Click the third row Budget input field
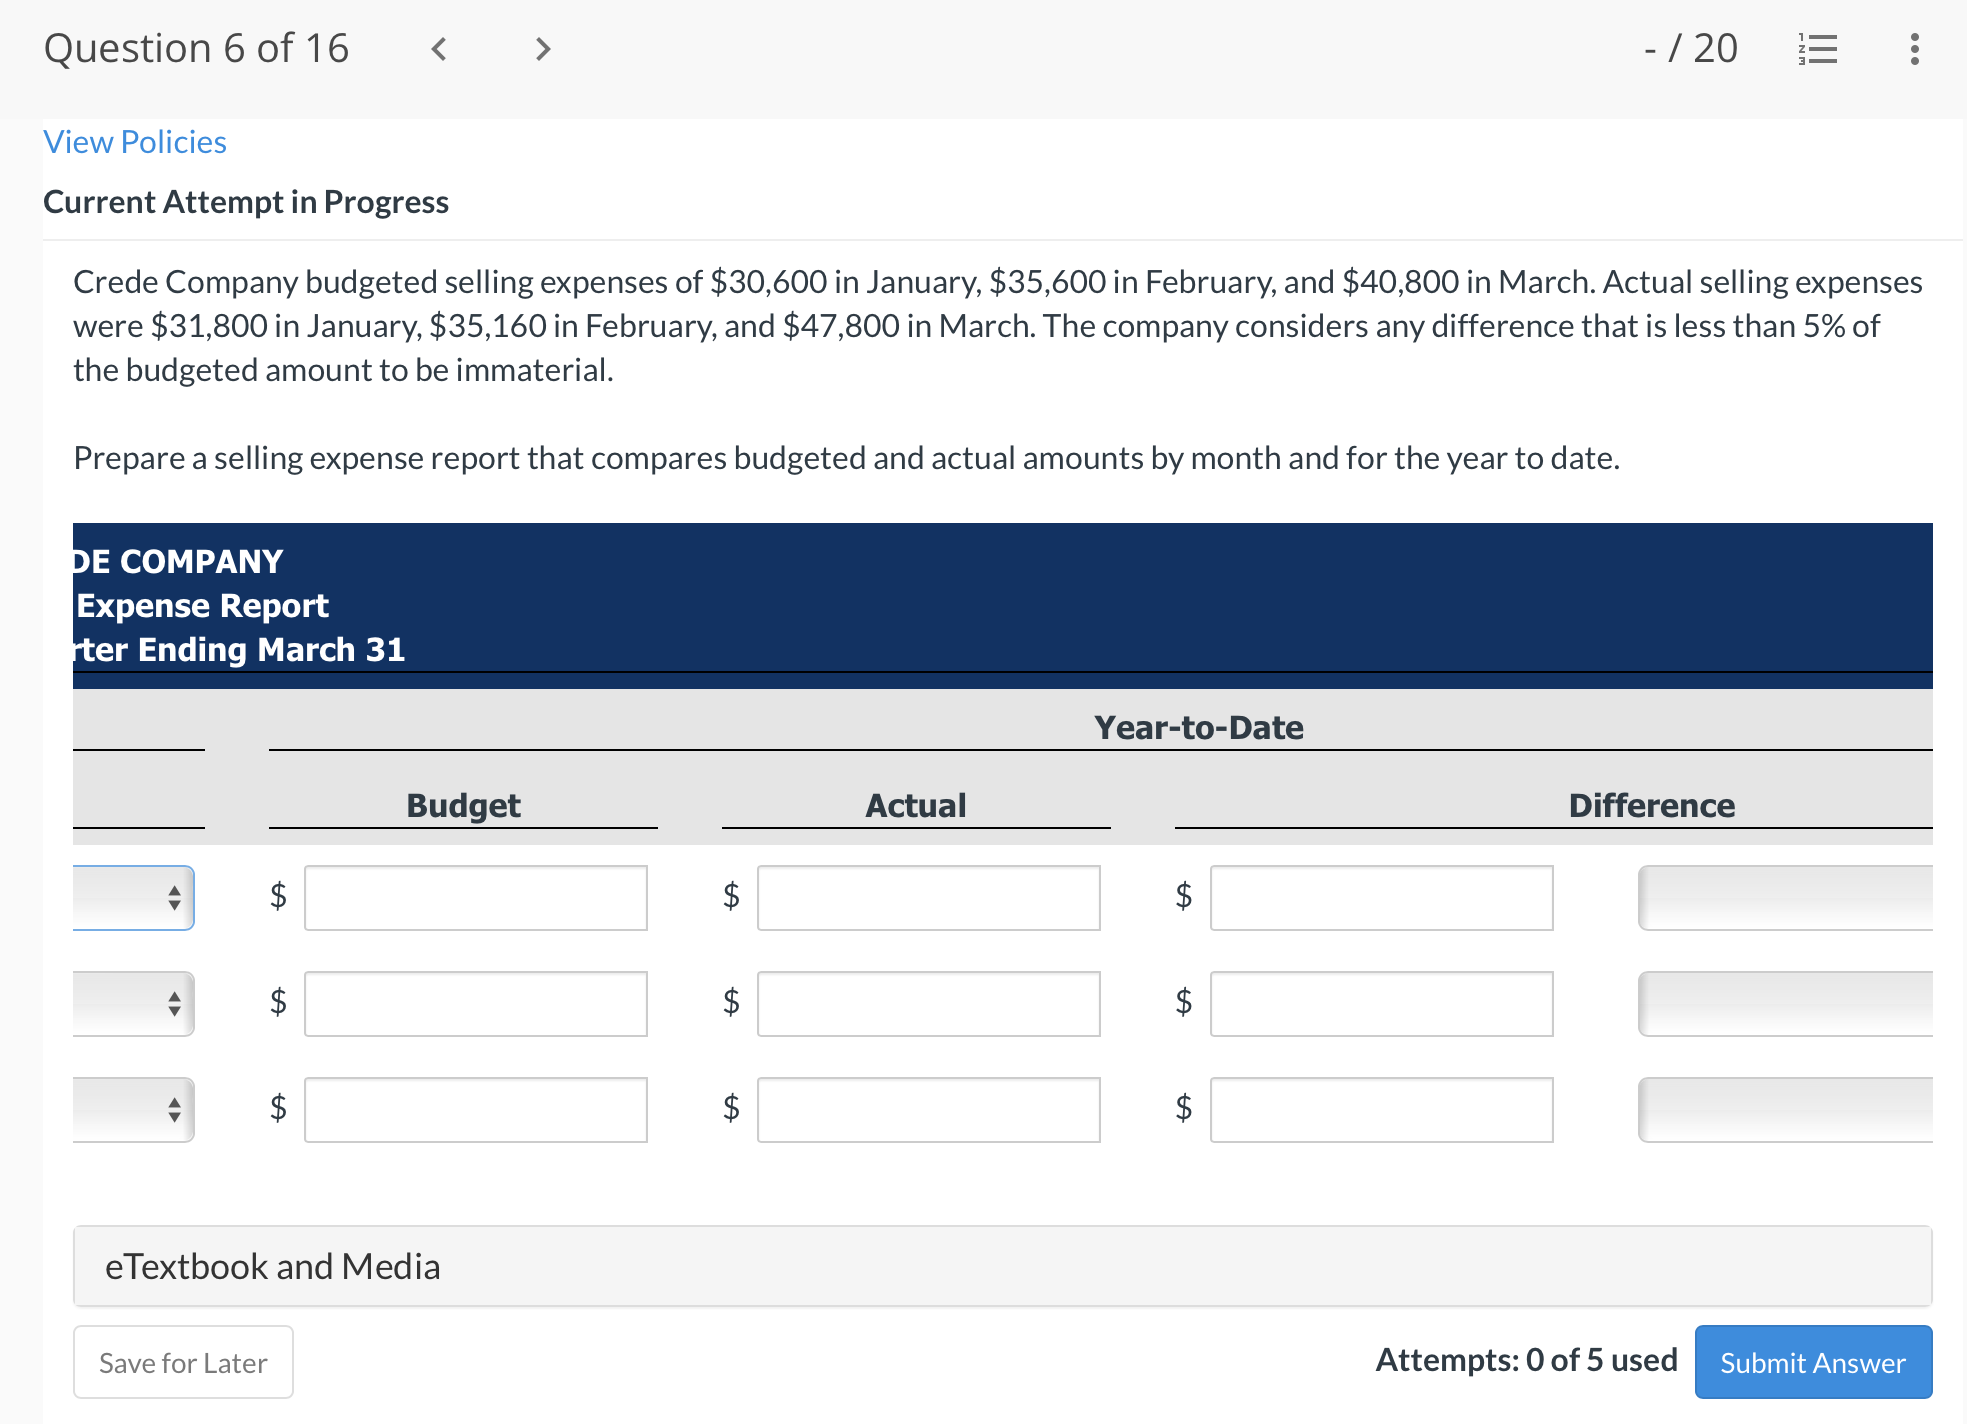The width and height of the screenshot is (1967, 1424). coord(475,1110)
